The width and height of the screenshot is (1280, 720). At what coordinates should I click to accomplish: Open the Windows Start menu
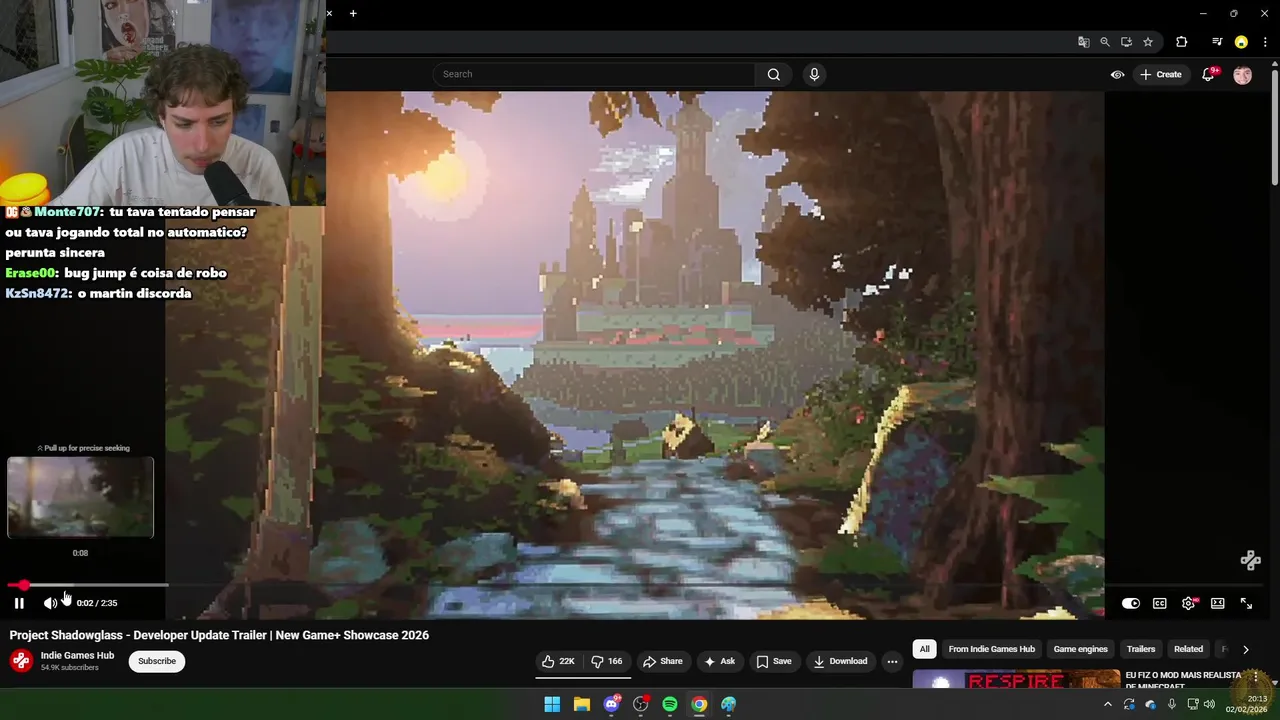tap(552, 704)
